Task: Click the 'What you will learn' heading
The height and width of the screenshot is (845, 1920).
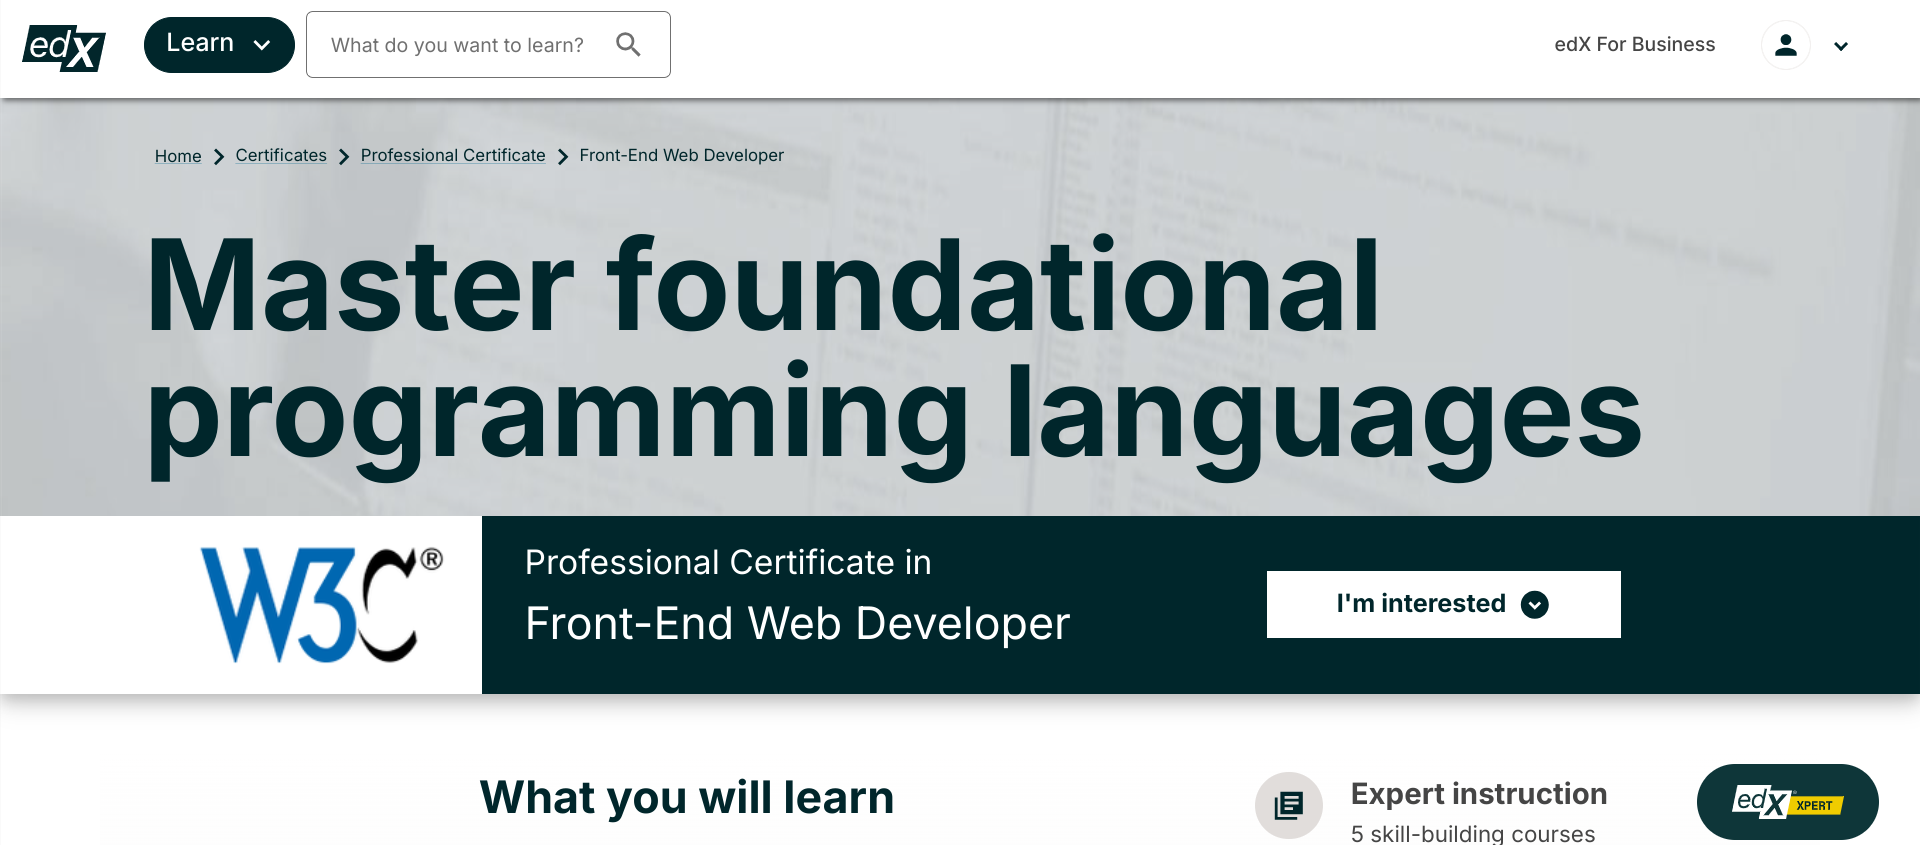Action: [x=687, y=798]
